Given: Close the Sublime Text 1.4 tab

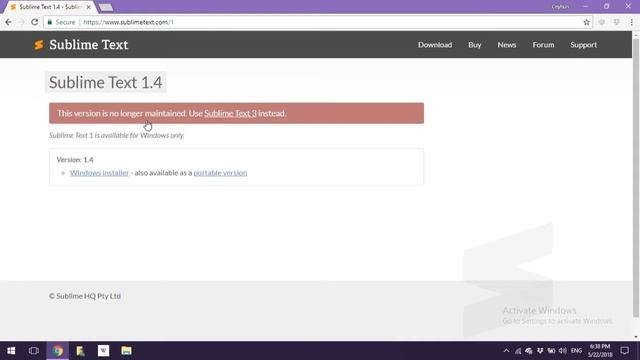Looking at the screenshot, I should pos(89,7).
